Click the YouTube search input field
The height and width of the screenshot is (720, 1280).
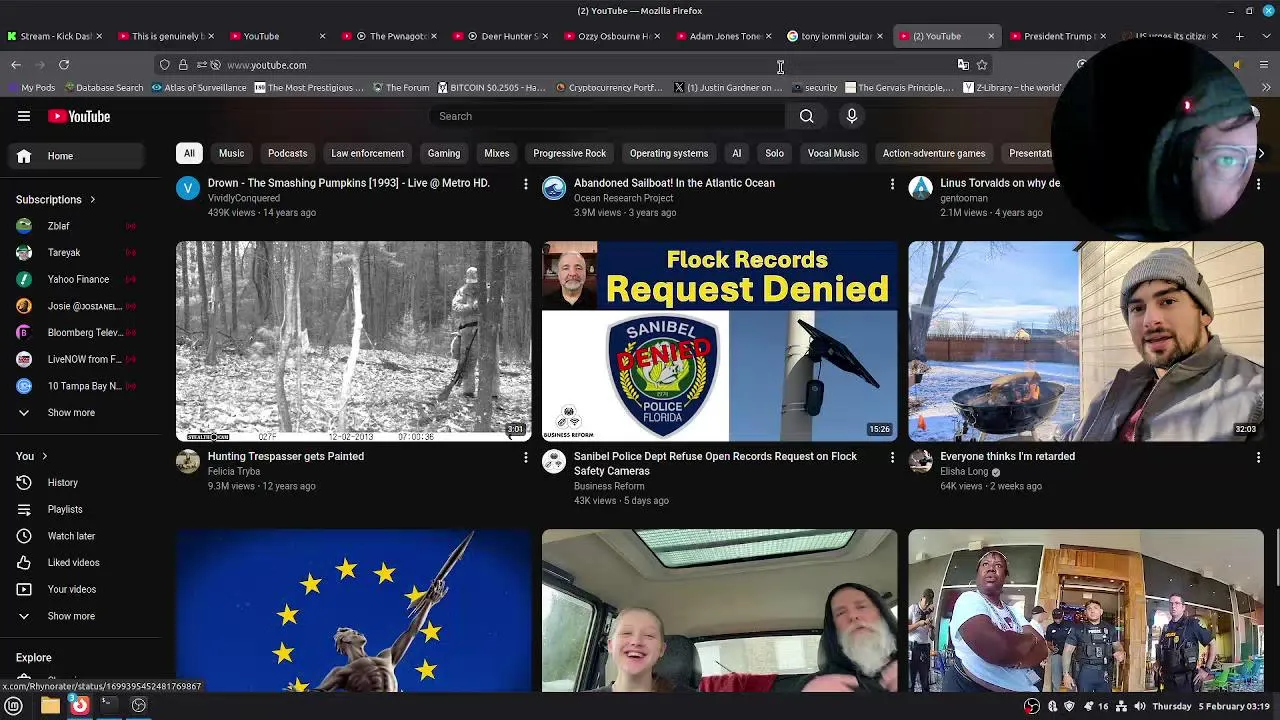(608, 116)
